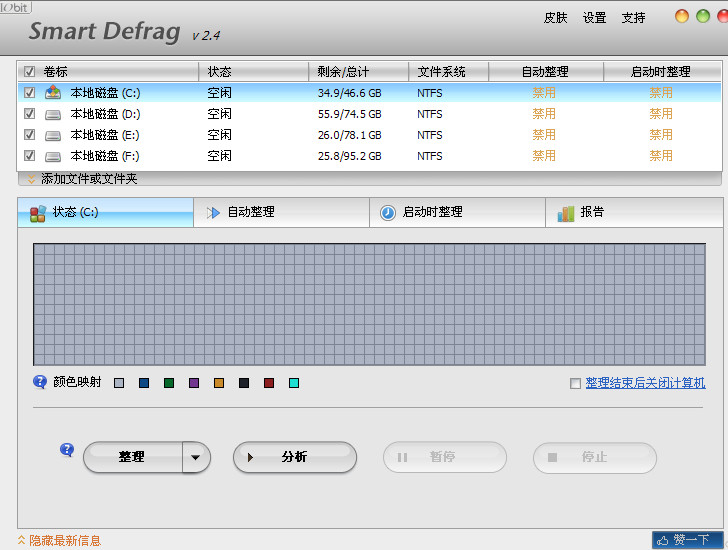This screenshot has width=728, height=550.
Task: Click the green window control button
Action: (x=703, y=16)
